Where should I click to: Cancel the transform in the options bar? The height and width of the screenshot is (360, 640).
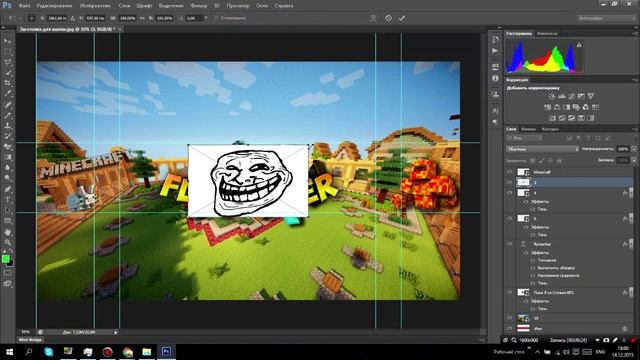(388, 18)
